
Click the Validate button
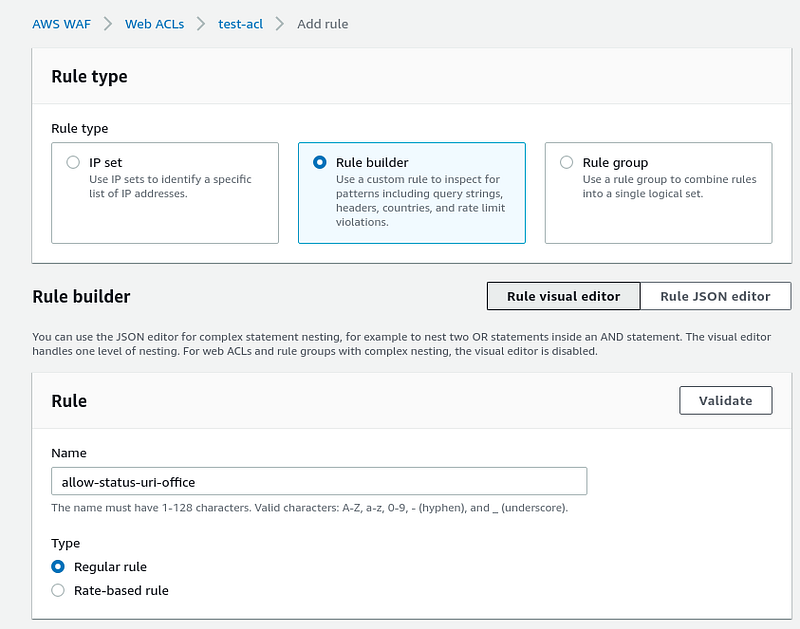[726, 400]
